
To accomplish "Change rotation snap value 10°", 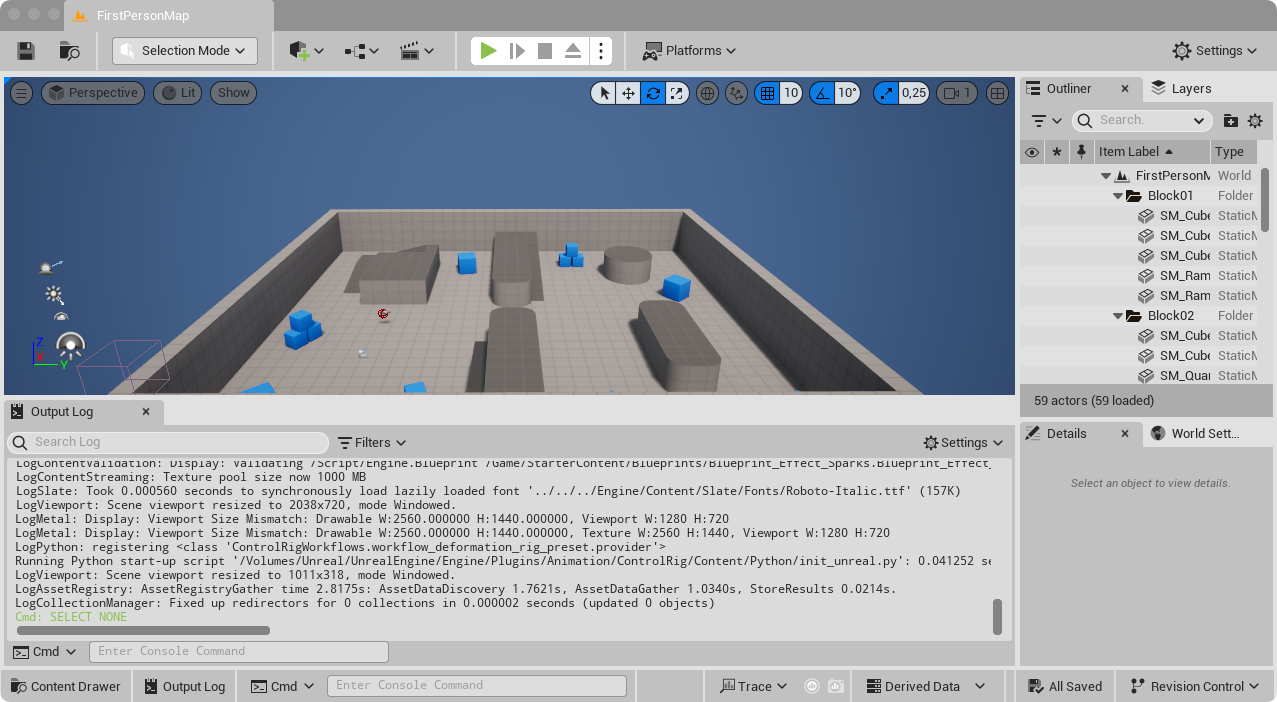I will 848,93.
